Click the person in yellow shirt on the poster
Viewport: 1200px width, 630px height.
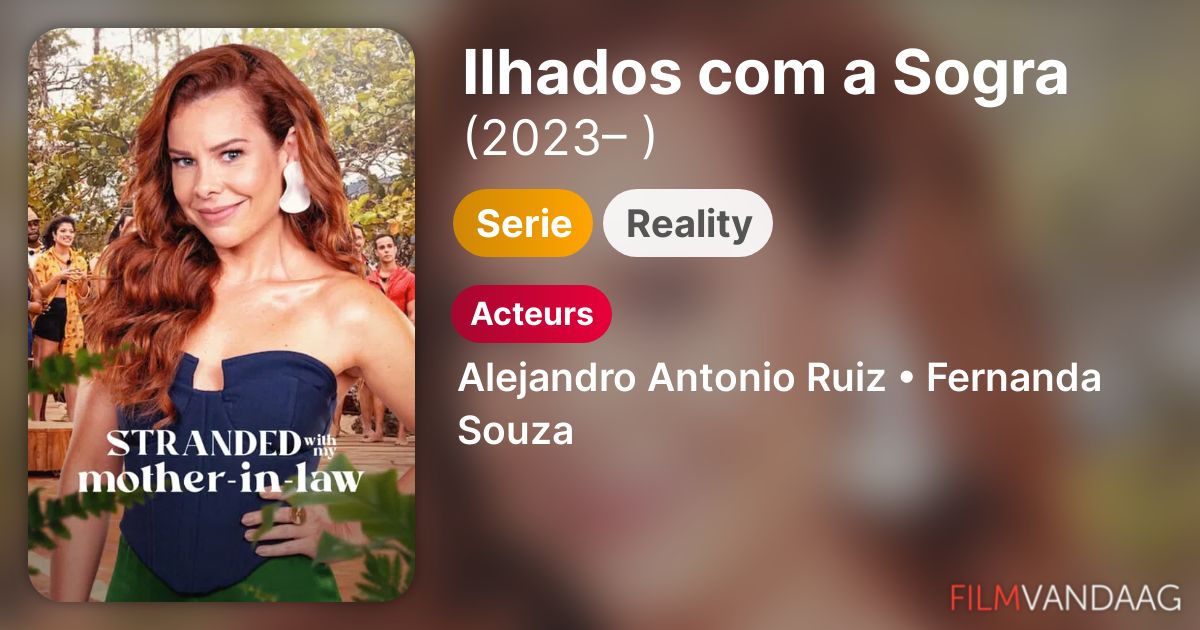click(59, 290)
